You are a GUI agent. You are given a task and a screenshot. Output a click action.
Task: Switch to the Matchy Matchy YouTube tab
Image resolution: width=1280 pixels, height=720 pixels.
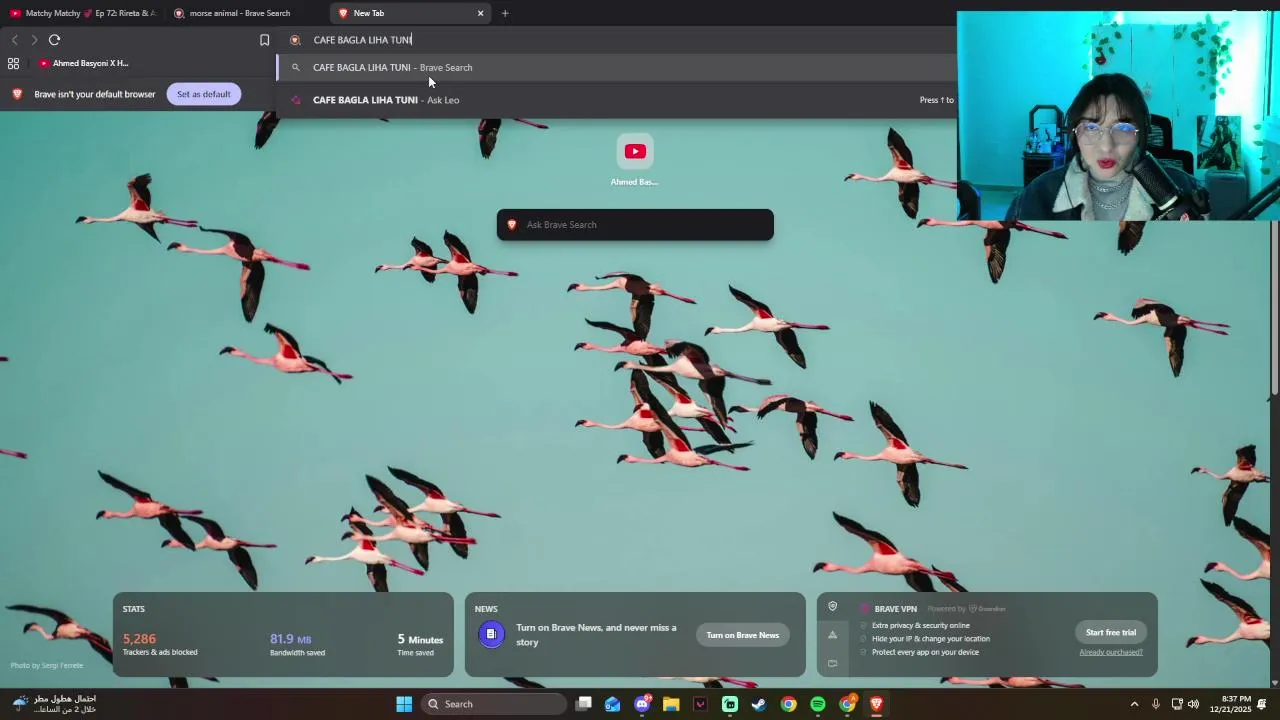pyautogui.click(x=82, y=13)
